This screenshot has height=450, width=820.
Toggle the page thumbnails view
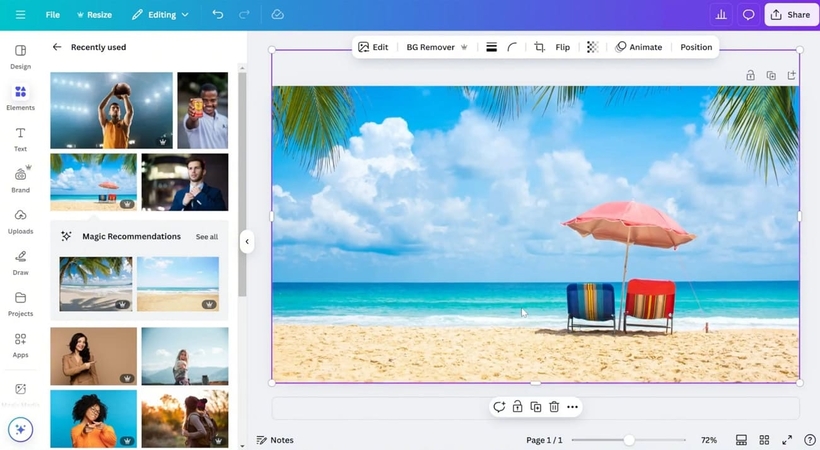[x=741, y=440]
